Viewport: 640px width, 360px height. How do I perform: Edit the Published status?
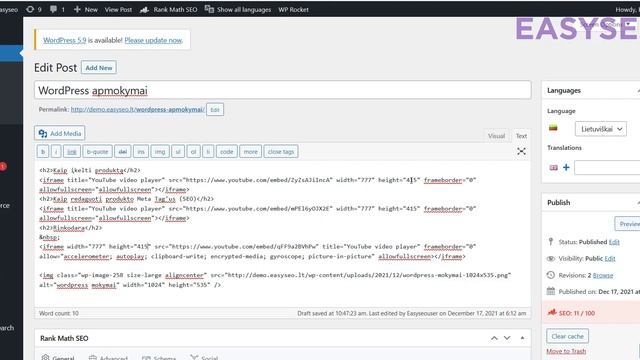click(614, 242)
